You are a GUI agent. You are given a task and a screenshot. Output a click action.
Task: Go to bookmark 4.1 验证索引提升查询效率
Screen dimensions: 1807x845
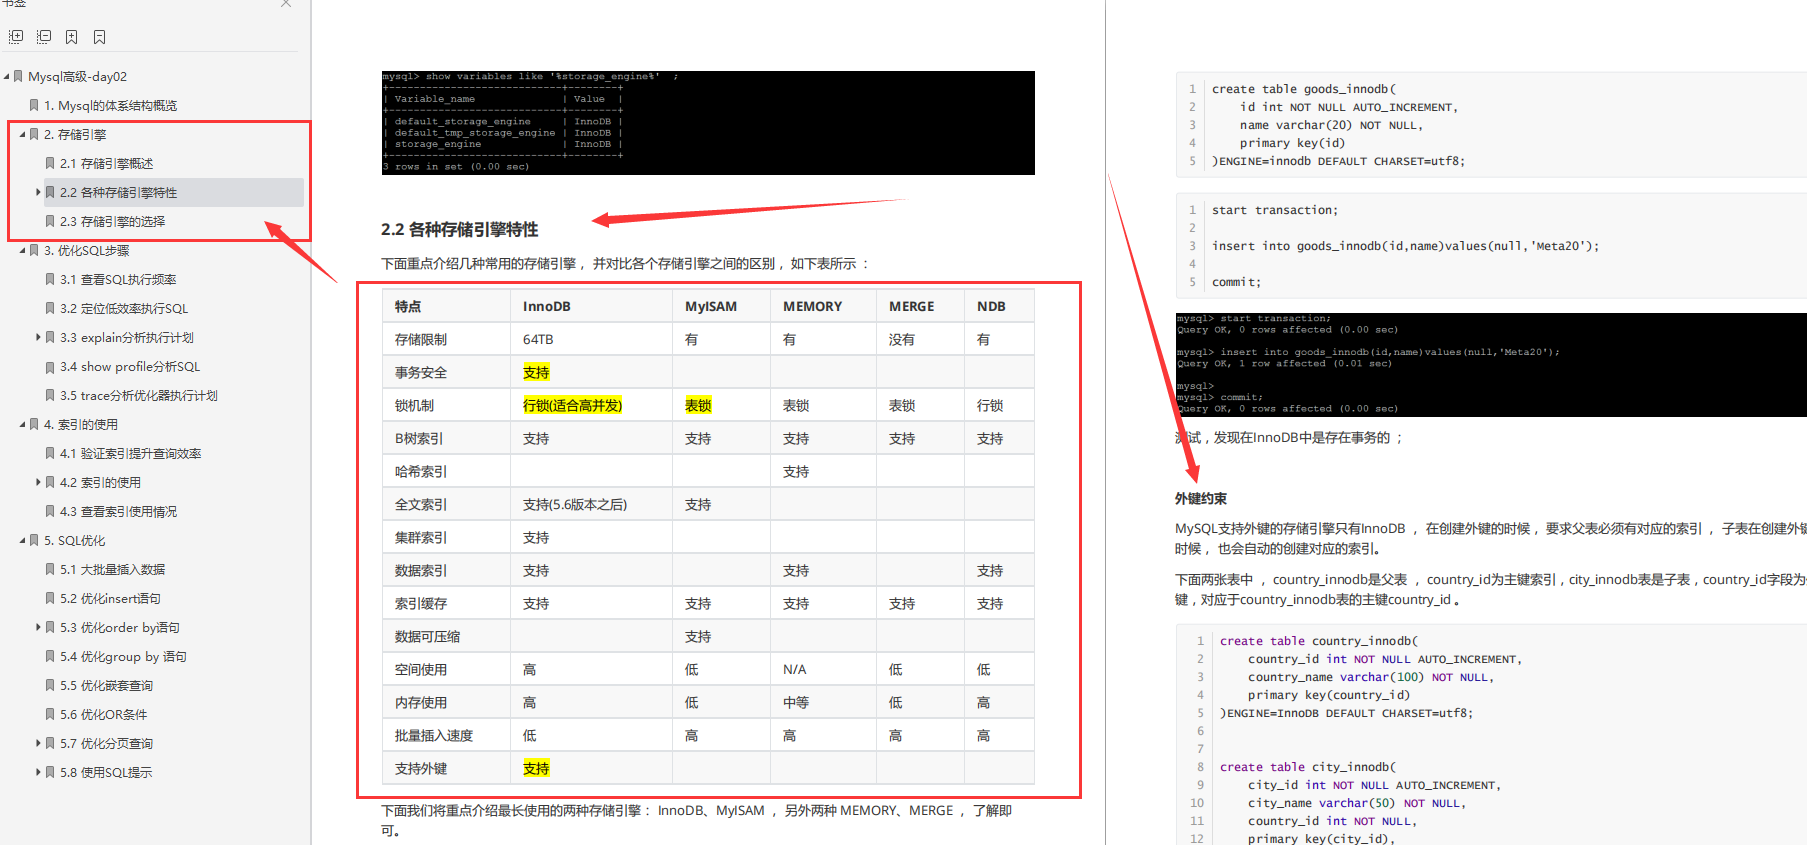click(x=131, y=453)
